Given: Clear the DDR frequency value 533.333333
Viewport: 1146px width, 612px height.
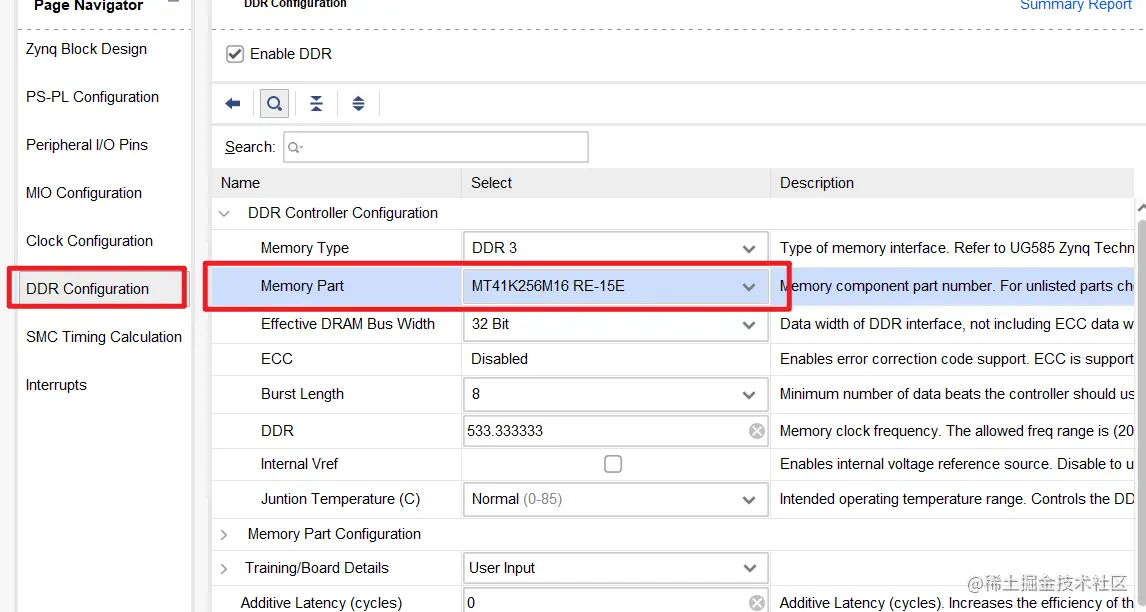Looking at the screenshot, I should 756,431.
